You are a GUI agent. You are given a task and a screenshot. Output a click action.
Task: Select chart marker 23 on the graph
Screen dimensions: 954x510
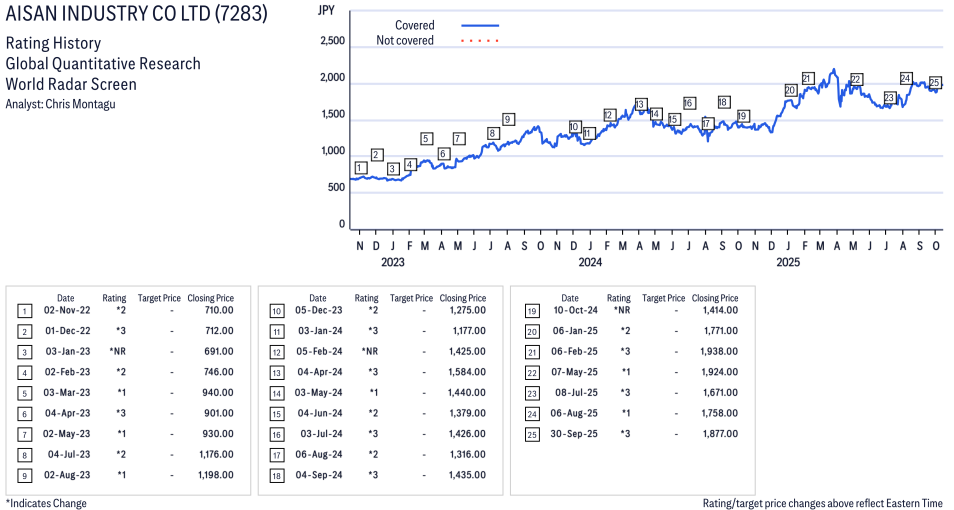pos(889,98)
